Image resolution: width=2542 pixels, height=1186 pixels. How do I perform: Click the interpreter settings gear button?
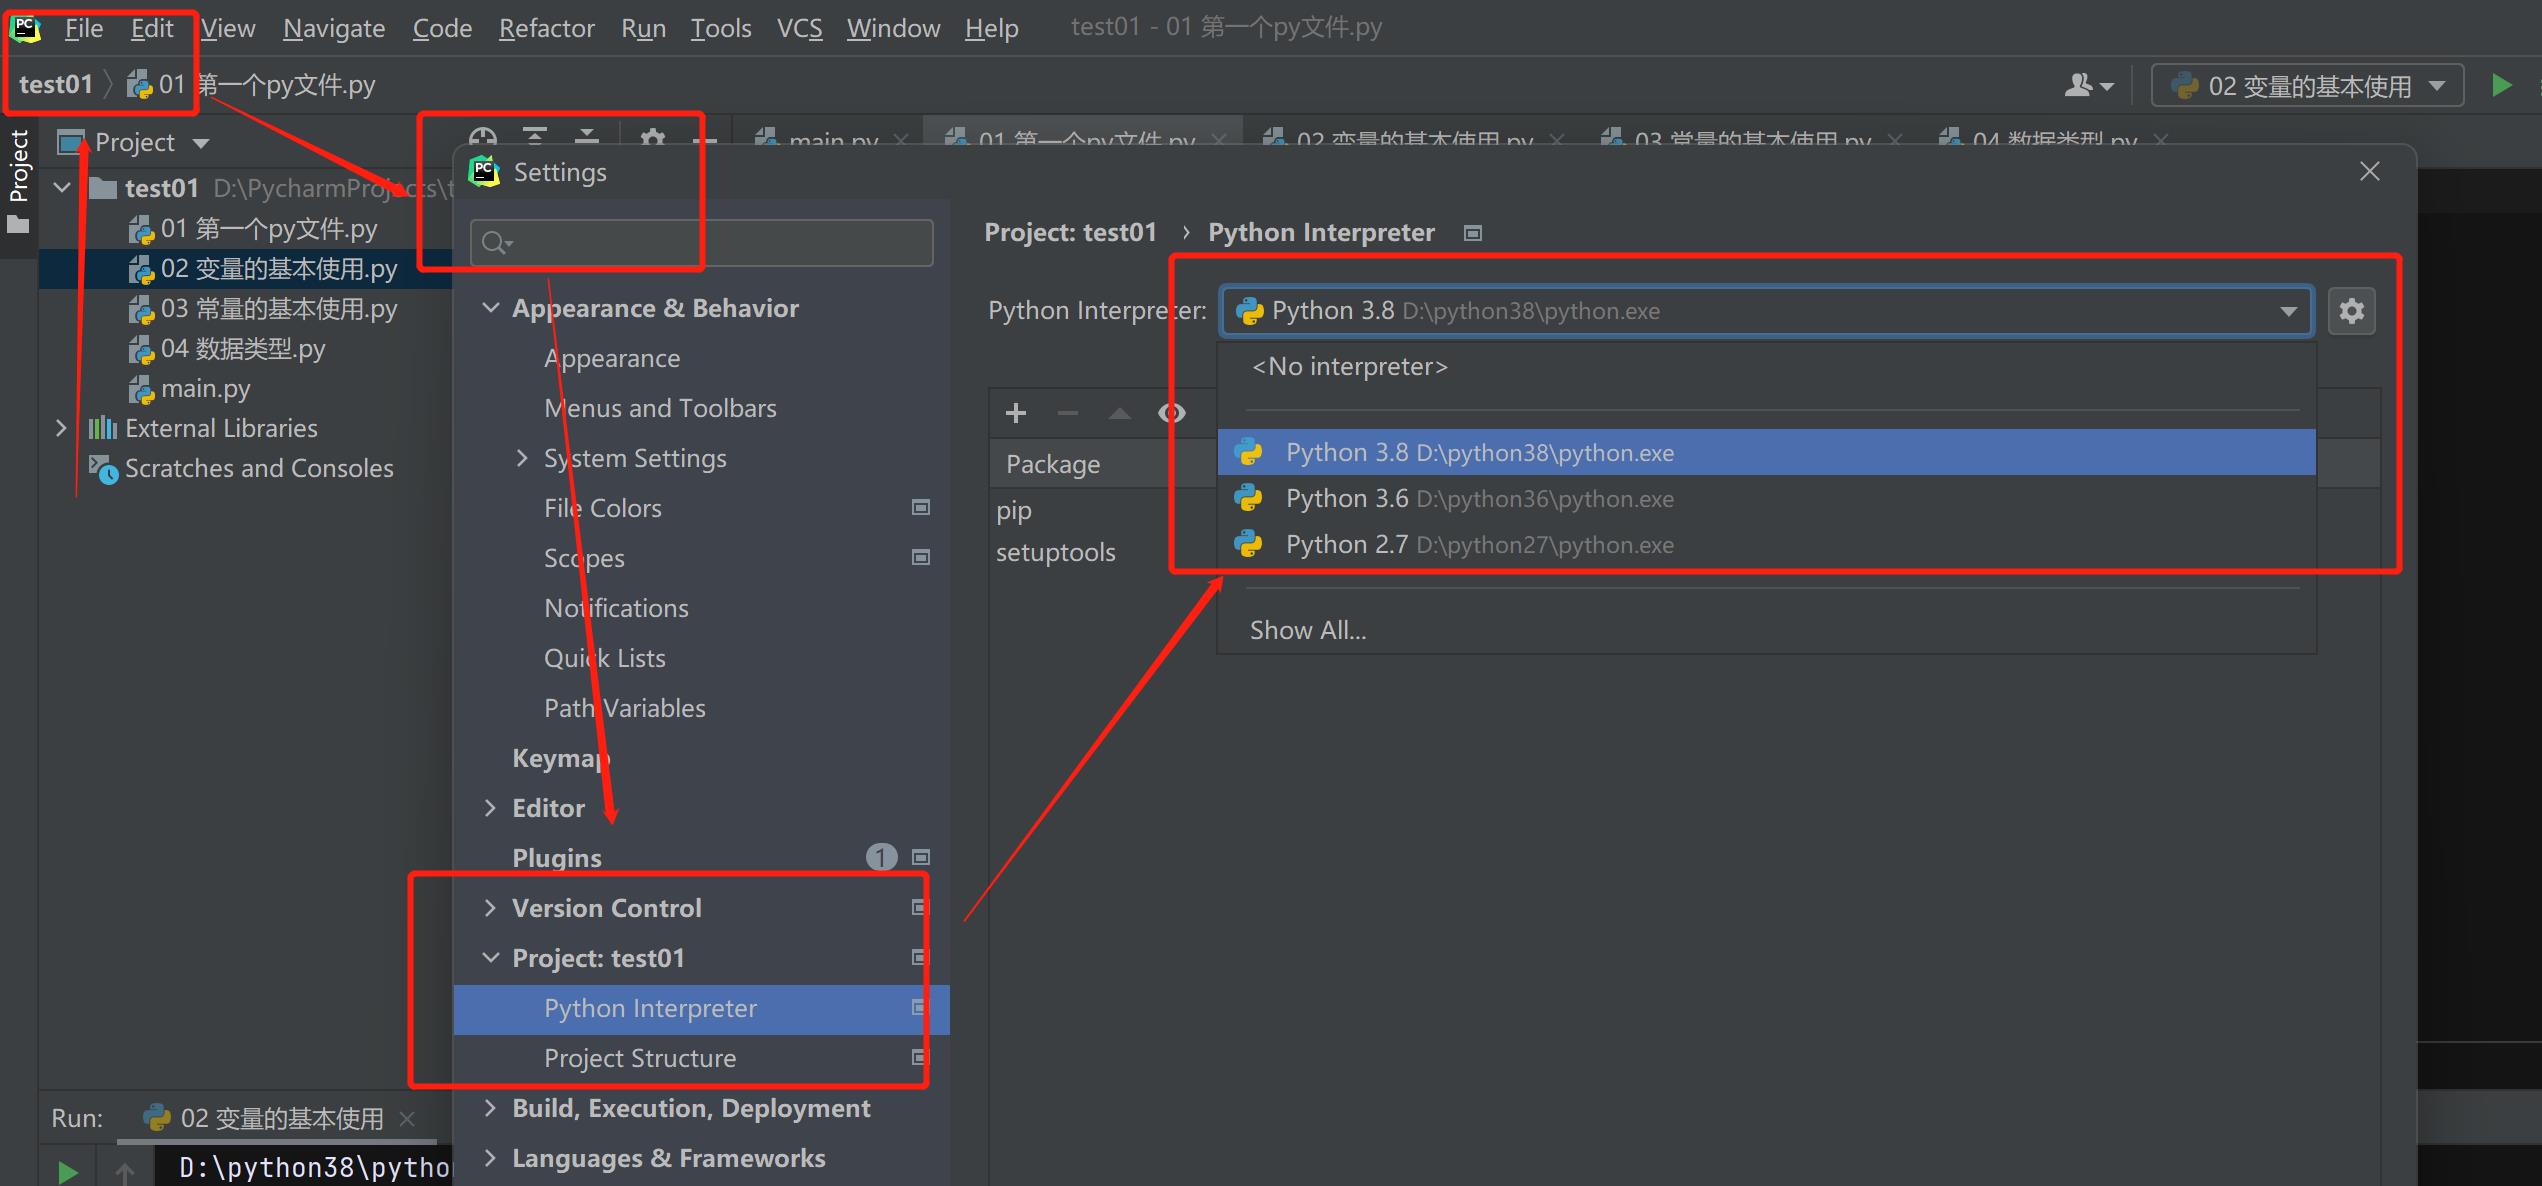point(2351,311)
